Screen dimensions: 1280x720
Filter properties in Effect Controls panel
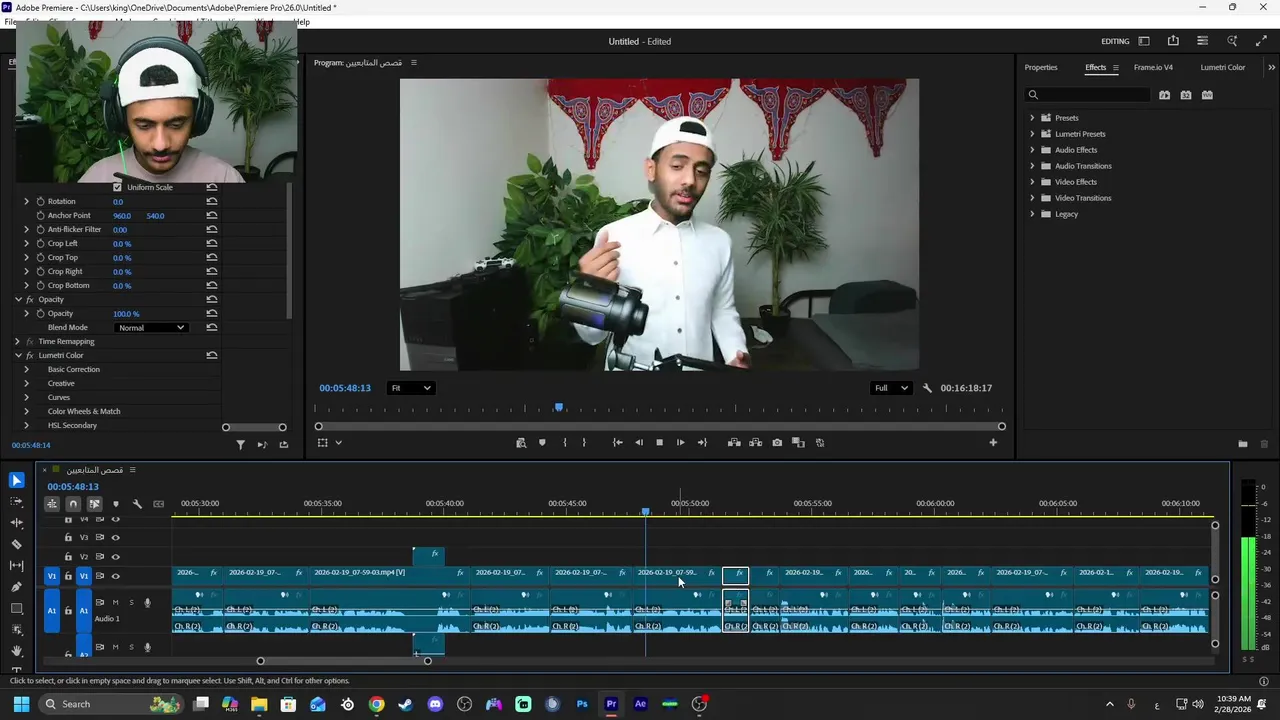pyautogui.click(x=240, y=445)
